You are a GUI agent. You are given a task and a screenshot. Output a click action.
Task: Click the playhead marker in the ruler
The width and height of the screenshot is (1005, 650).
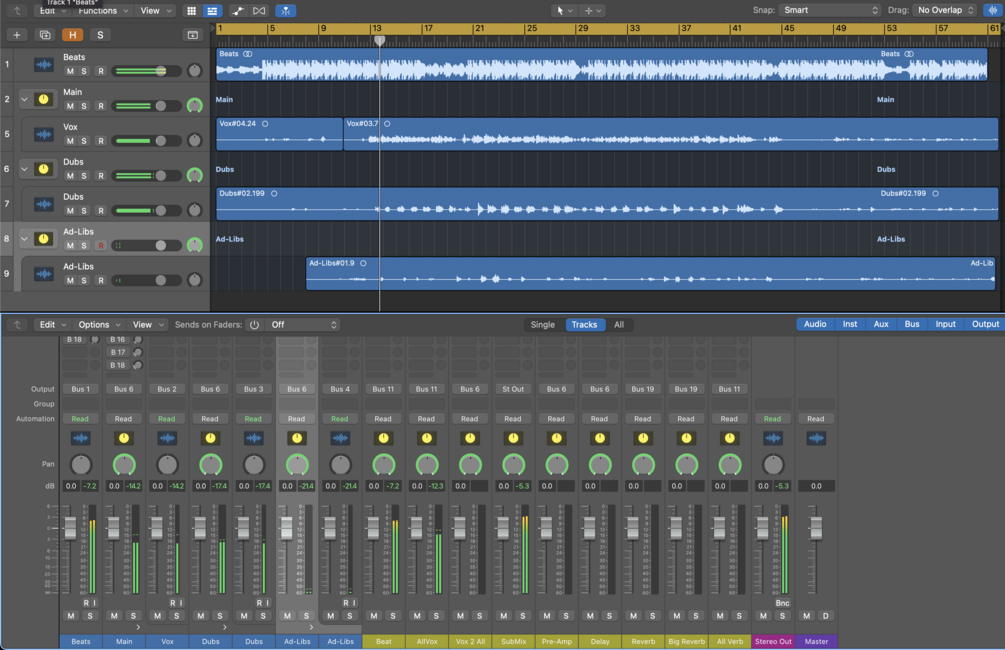point(379,40)
